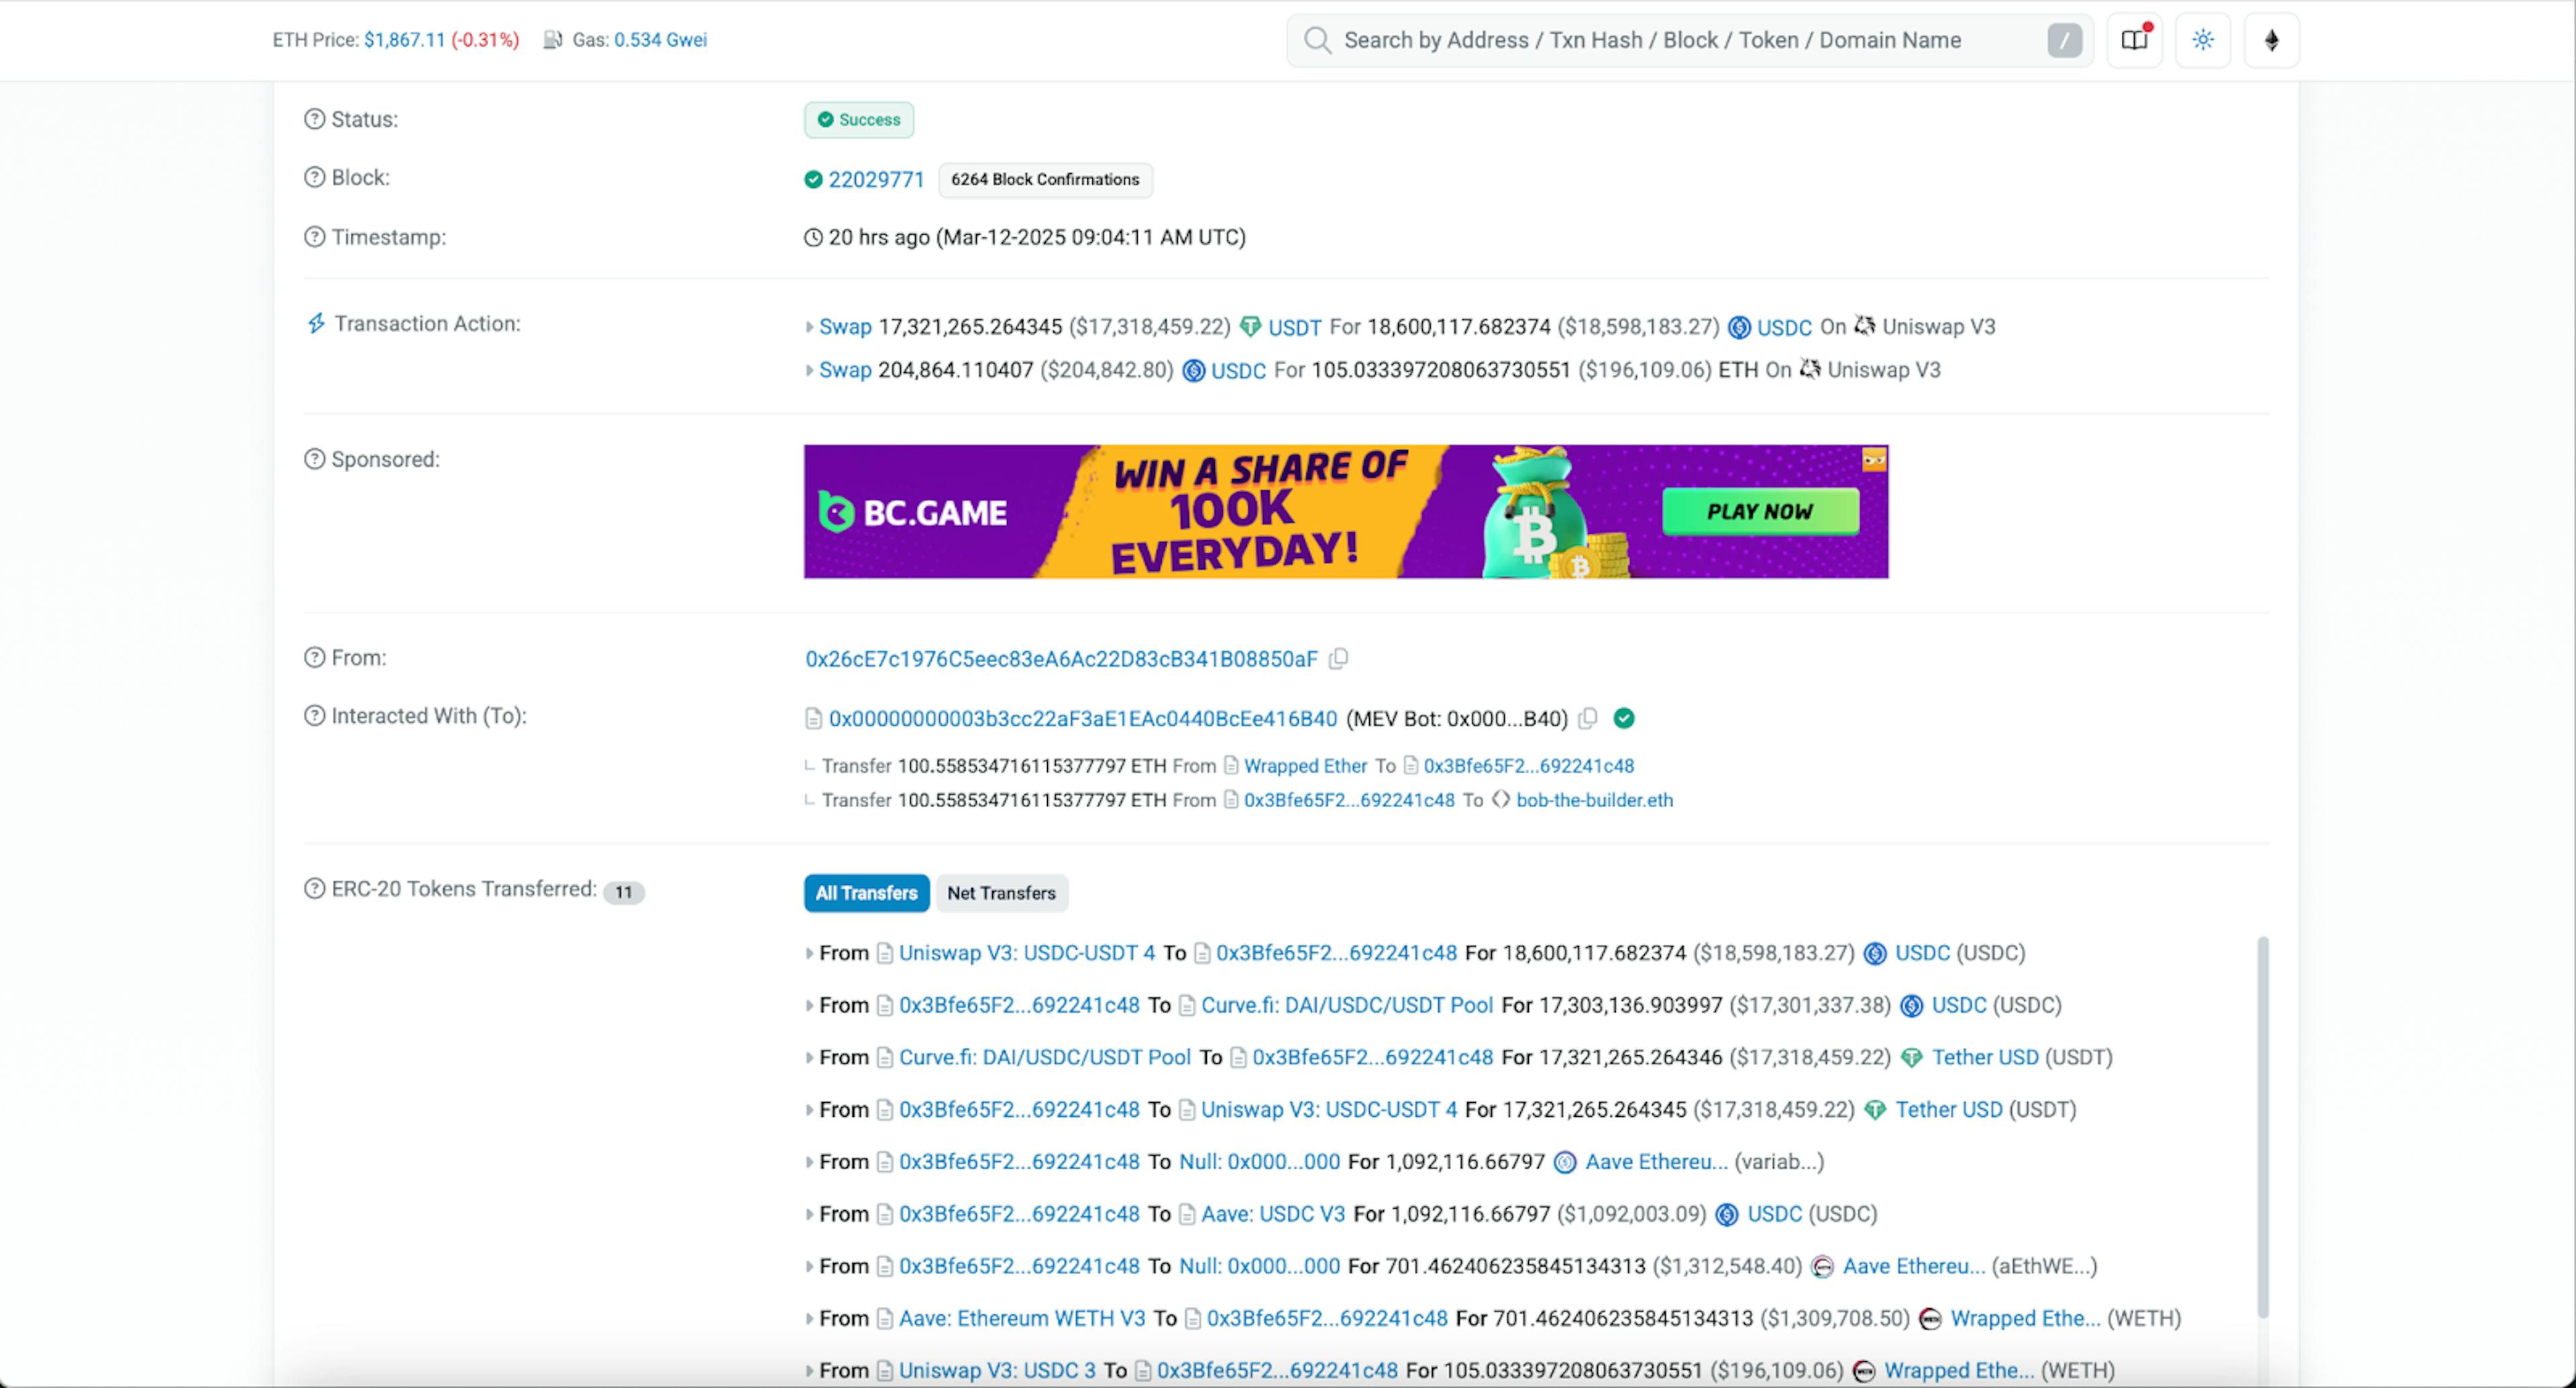Click the Timestamp help question icon
The height and width of the screenshot is (1388, 2576).
[315, 237]
